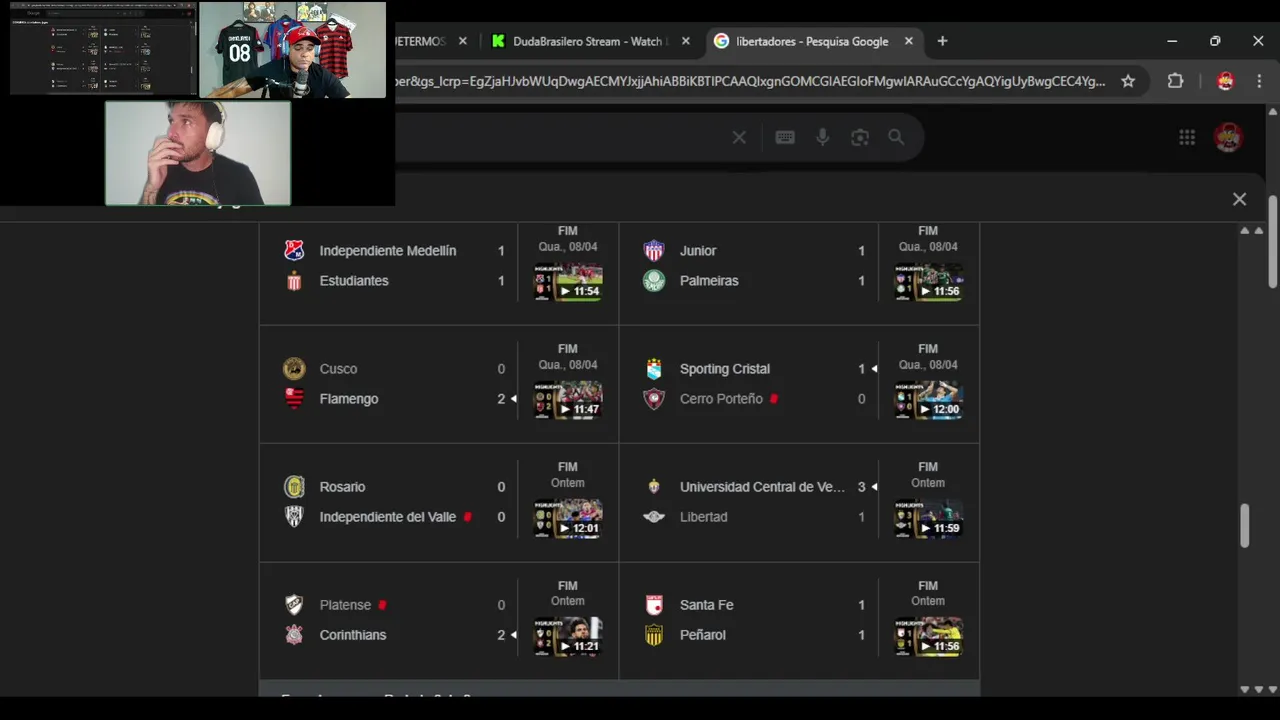Image resolution: width=1280 pixels, height=720 pixels.
Task: Click the Independiente Medellín team crest
Action: tap(294, 251)
